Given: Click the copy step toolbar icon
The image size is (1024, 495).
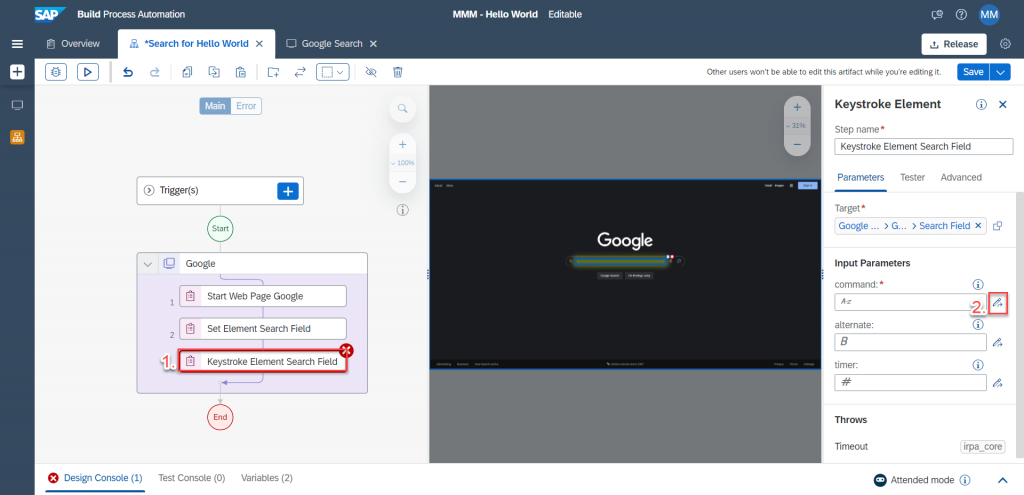Looking at the screenshot, I should (187, 72).
